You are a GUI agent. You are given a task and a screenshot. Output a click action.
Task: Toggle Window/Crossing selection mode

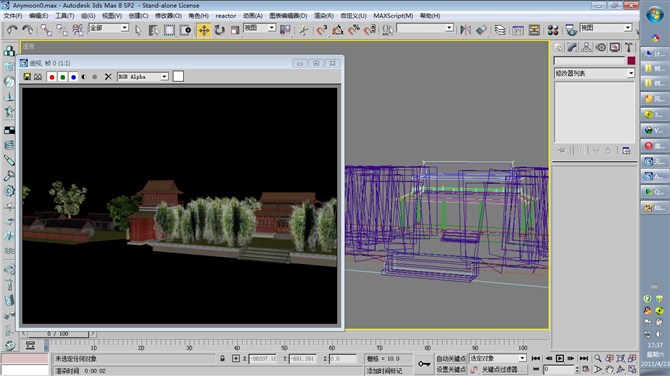click(185, 30)
